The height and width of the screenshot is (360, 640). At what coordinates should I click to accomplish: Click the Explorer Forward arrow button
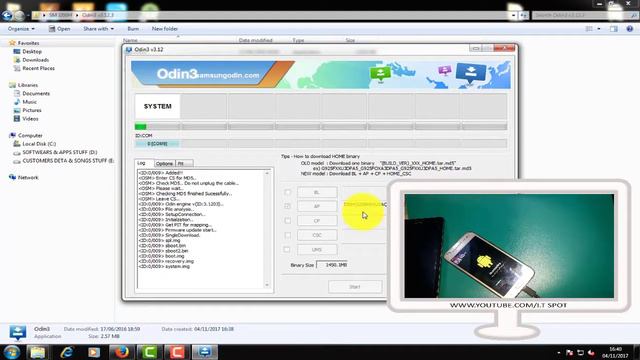point(19,16)
